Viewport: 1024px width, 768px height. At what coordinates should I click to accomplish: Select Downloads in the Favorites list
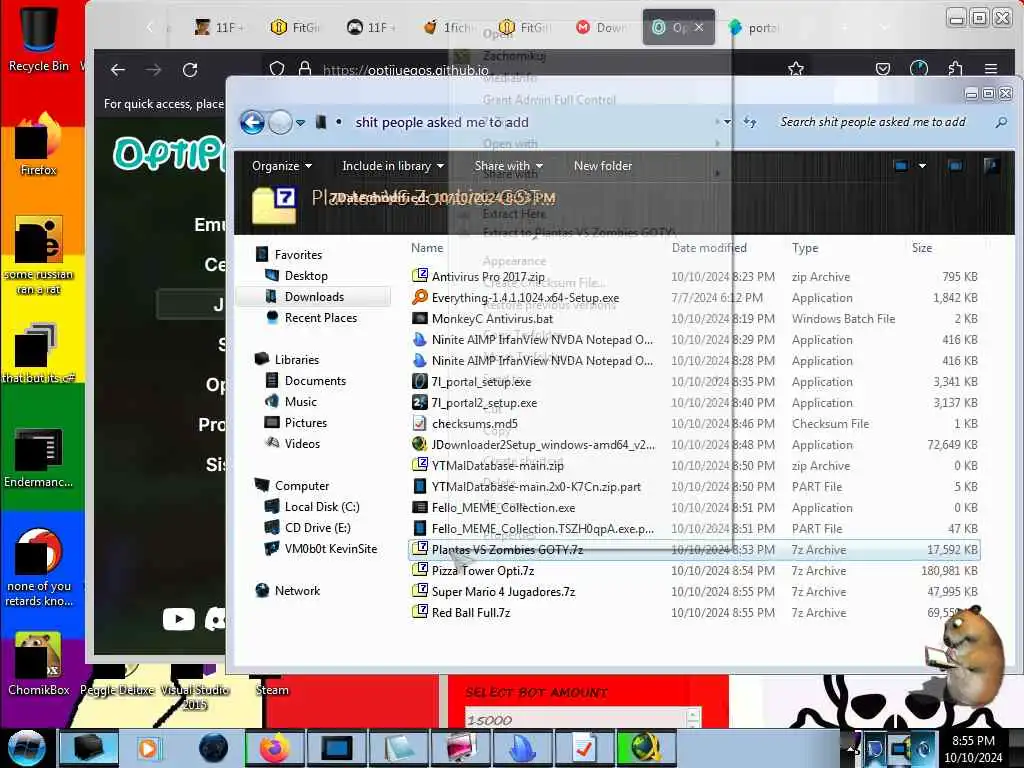click(x=313, y=296)
